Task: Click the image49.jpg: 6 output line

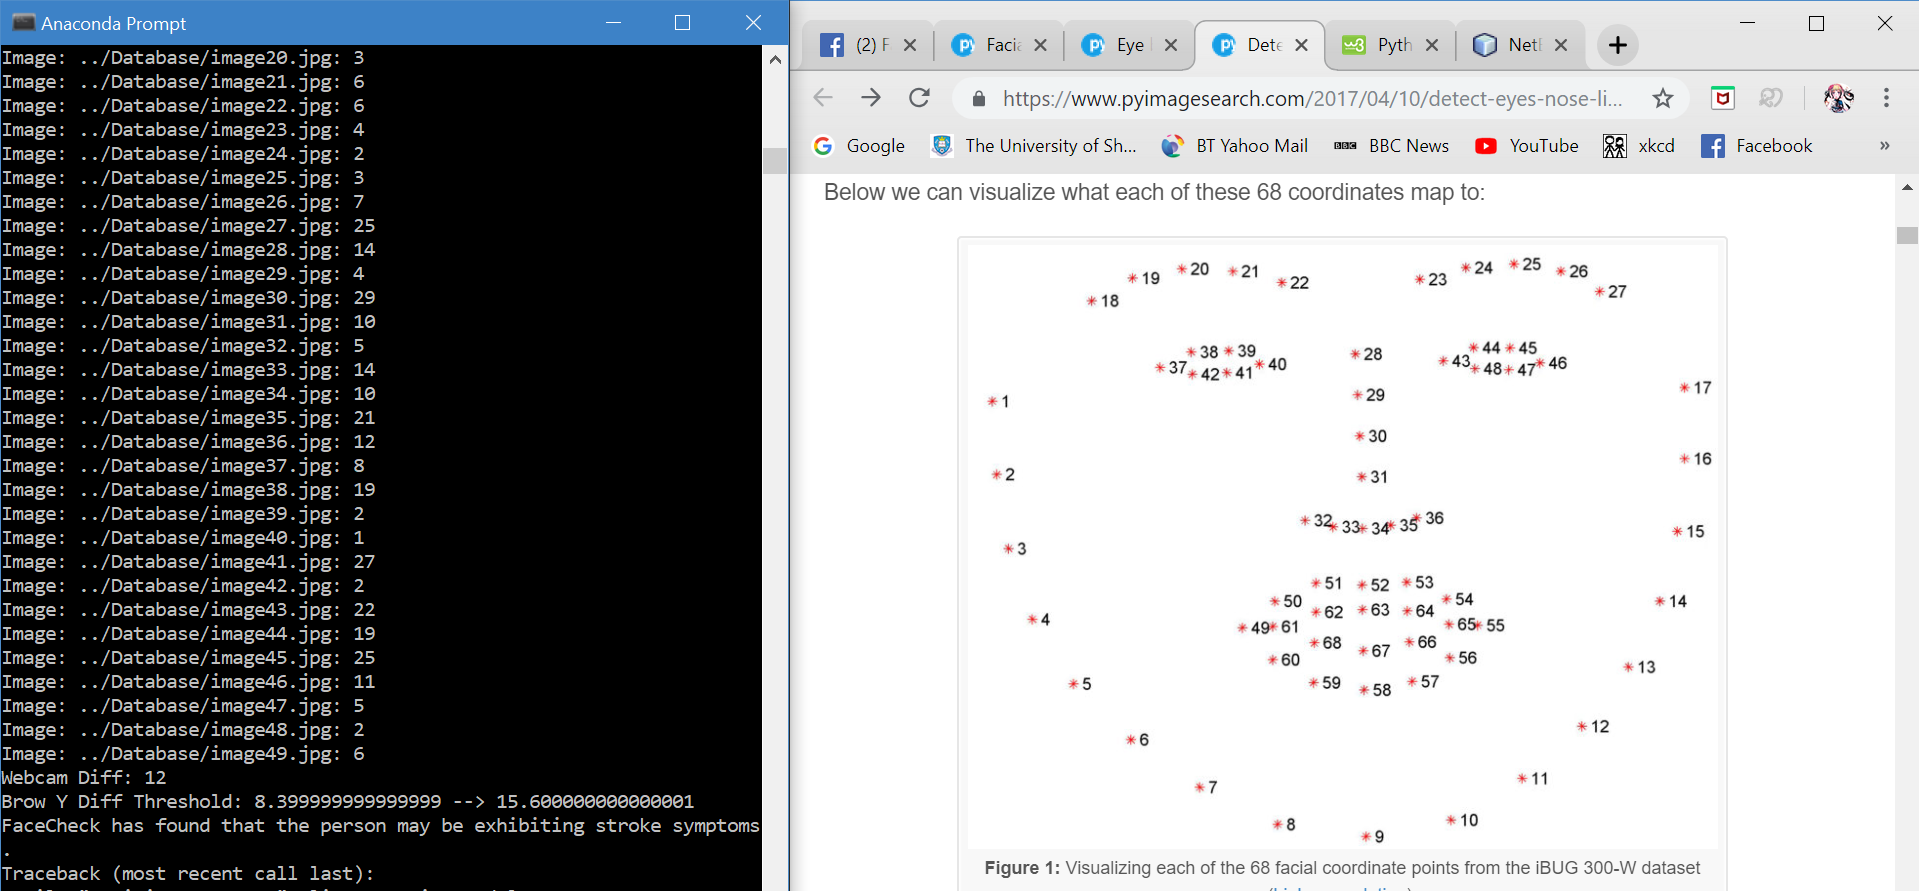Action: click(183, 754)
